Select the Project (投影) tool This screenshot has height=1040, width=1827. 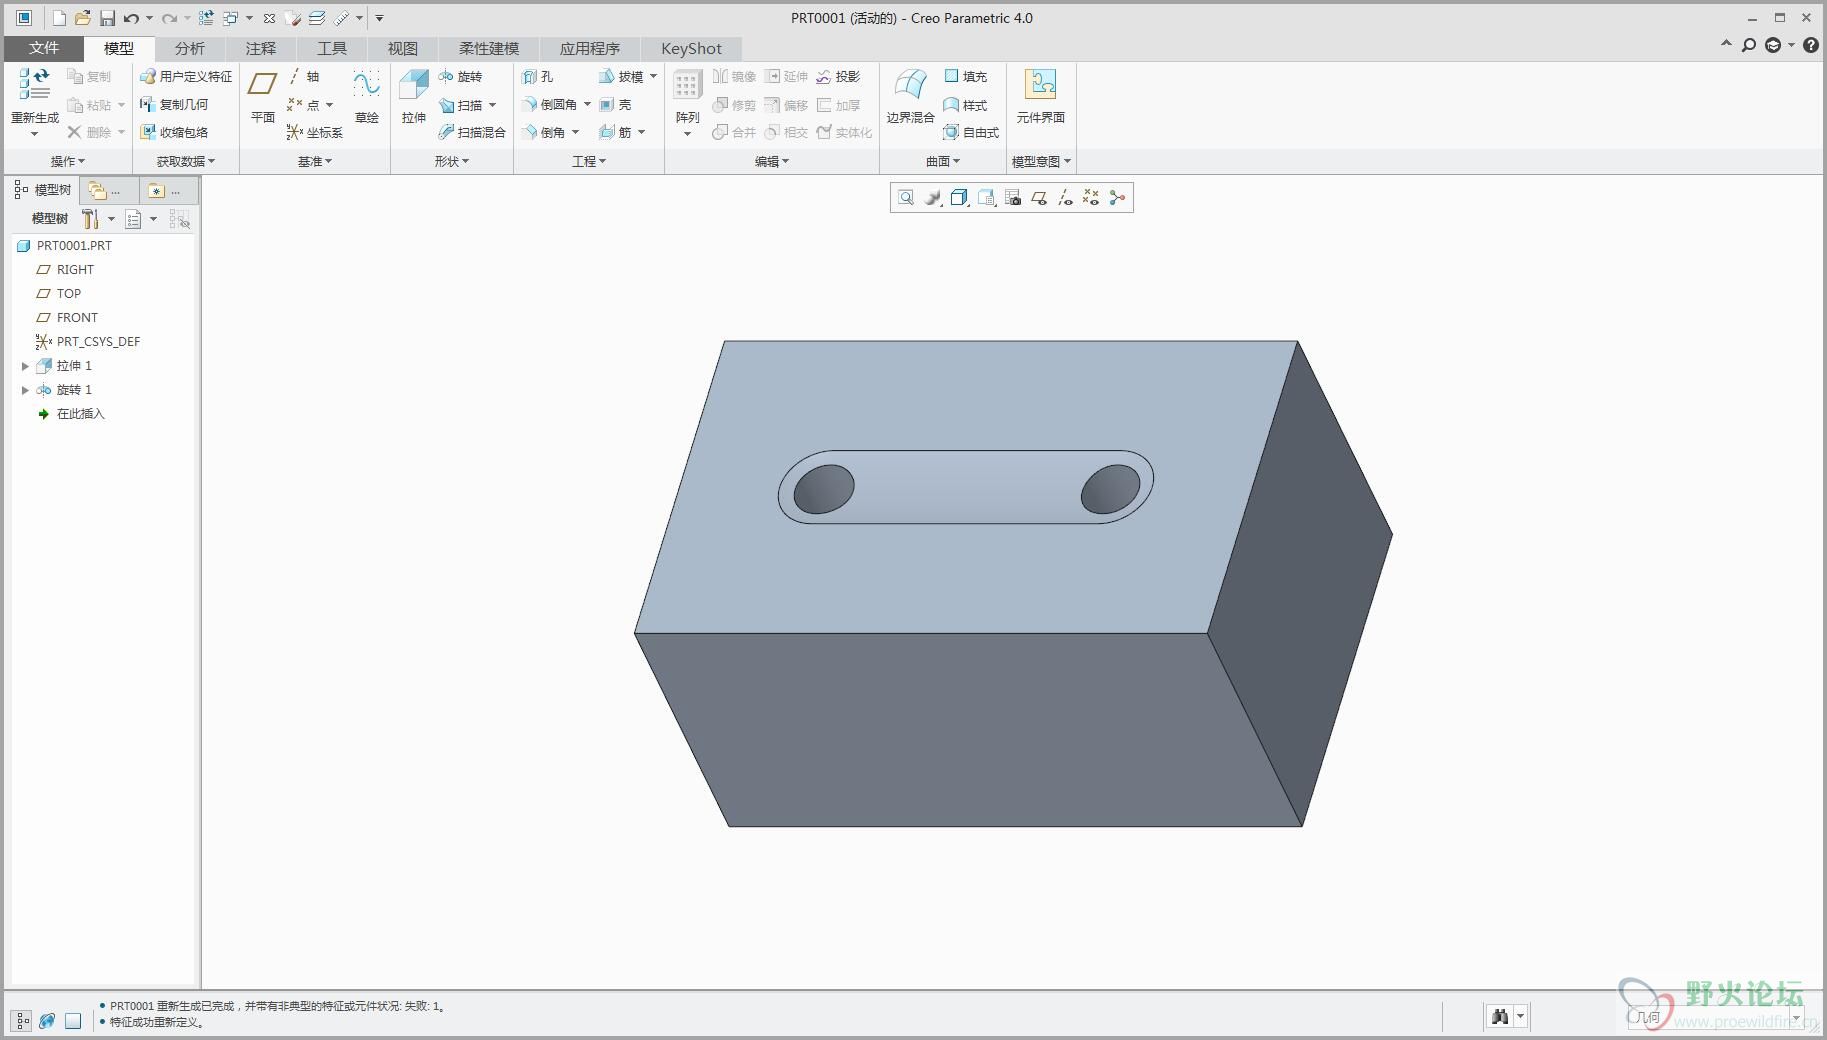coord(838,76)
